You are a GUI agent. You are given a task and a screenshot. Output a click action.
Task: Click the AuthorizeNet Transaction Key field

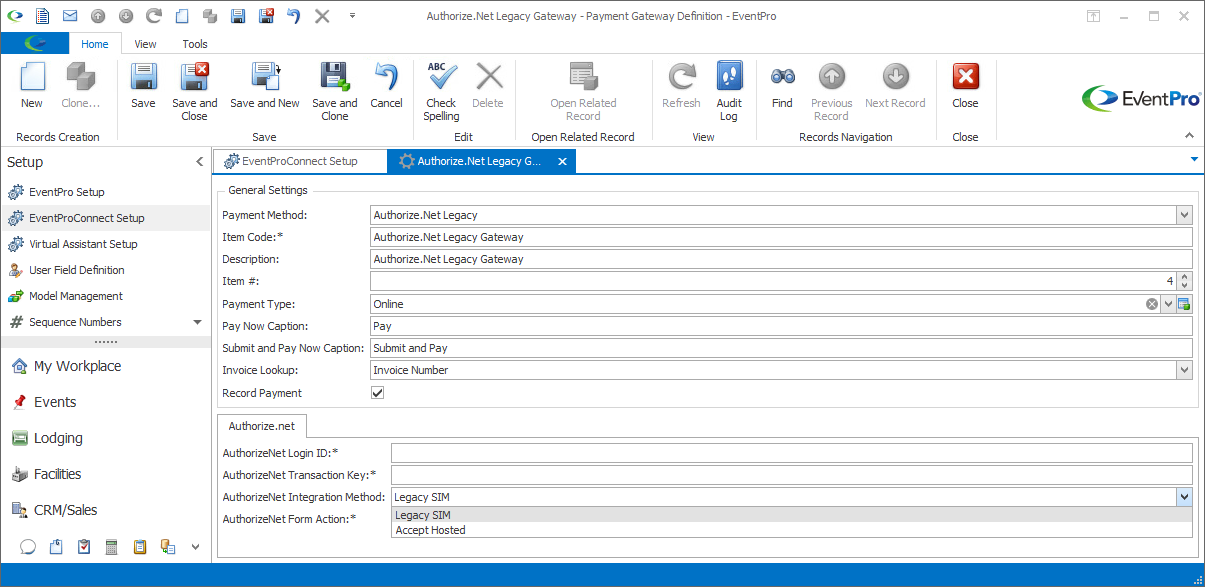791,475
